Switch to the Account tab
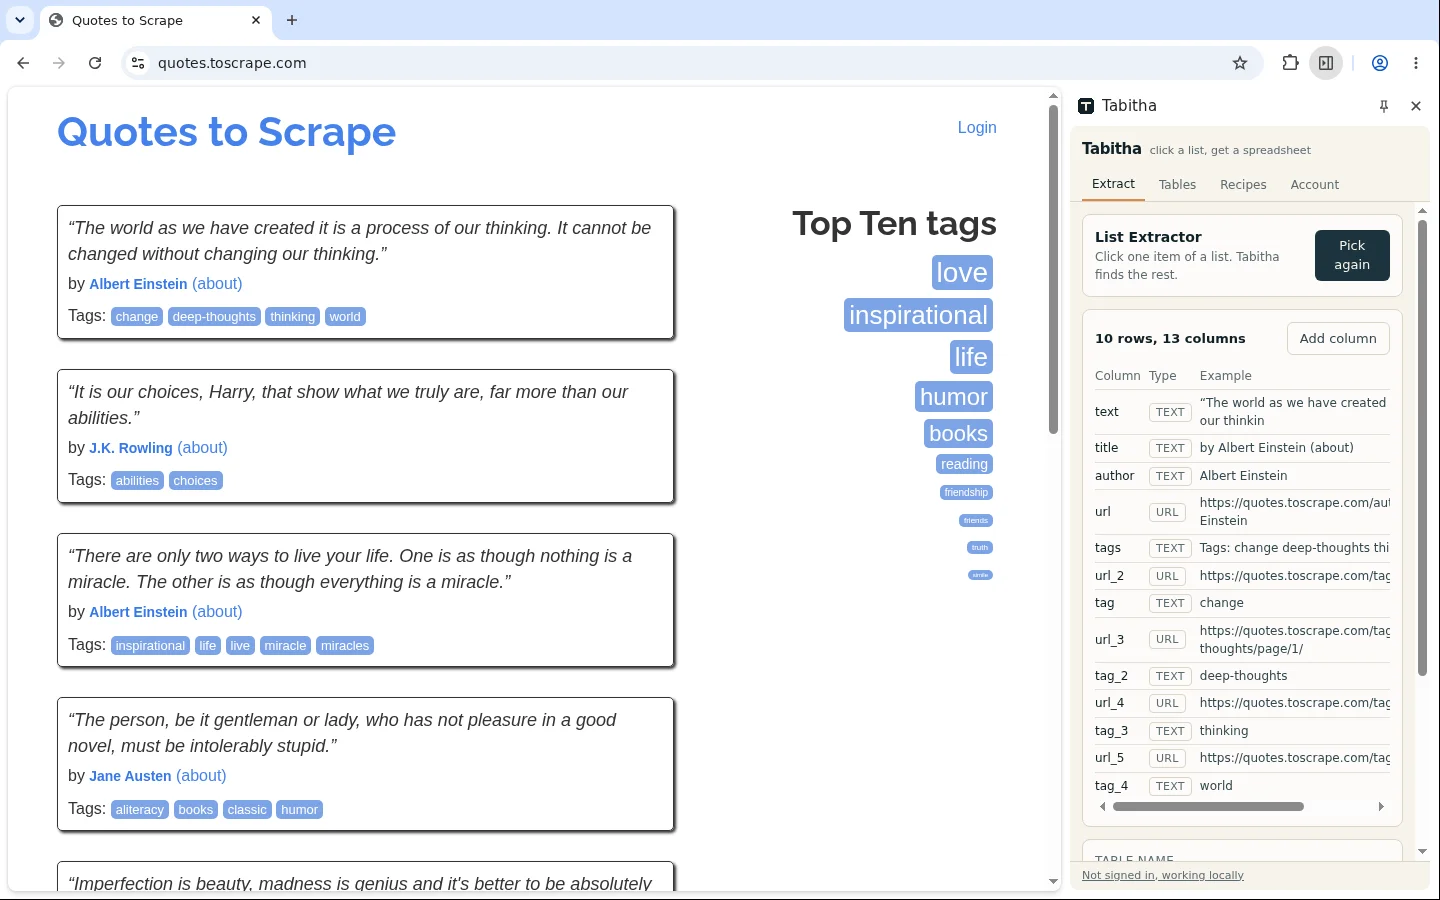Viewport: 1440px width, 900px height. [1315, 185]
